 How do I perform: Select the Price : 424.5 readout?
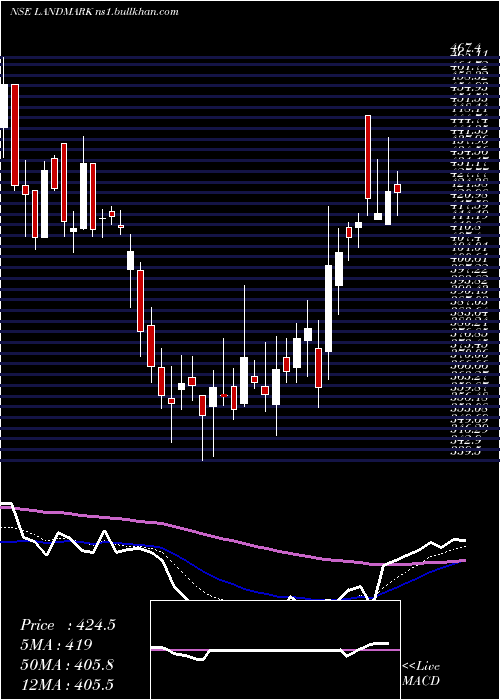coord(68,625)
